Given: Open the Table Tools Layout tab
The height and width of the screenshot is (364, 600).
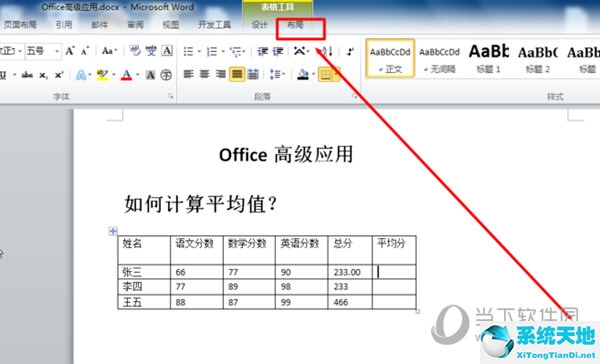Looking at the screenshot, I should click(295, 25).
